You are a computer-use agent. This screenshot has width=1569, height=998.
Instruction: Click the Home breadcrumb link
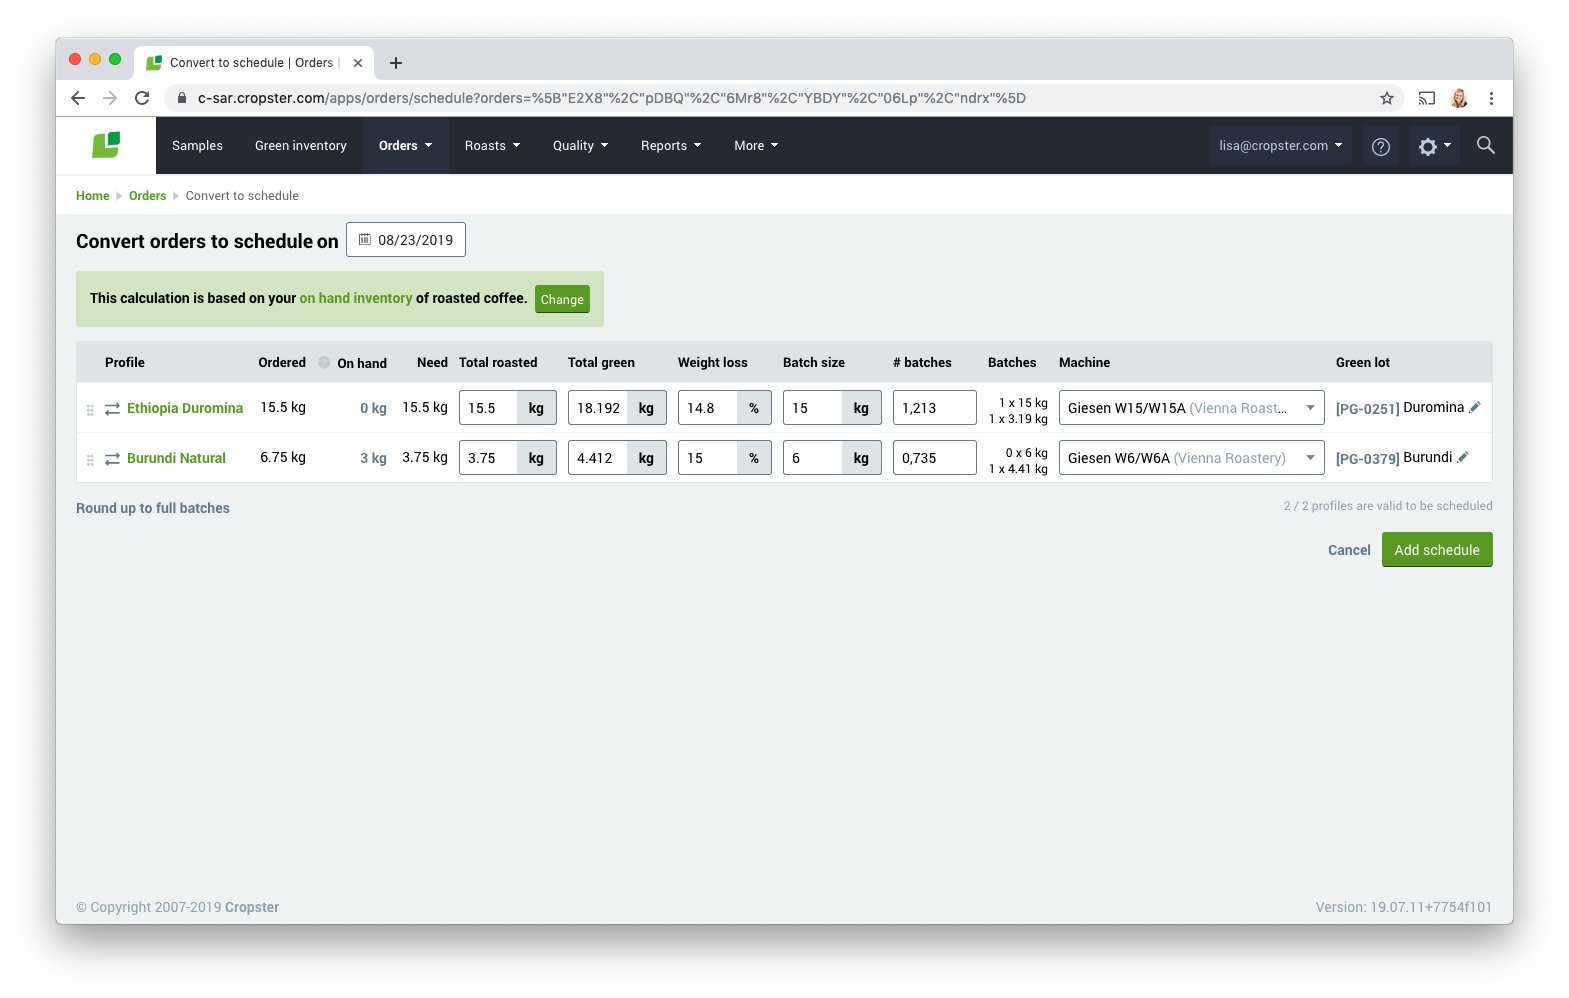click(x=93, y=196)
